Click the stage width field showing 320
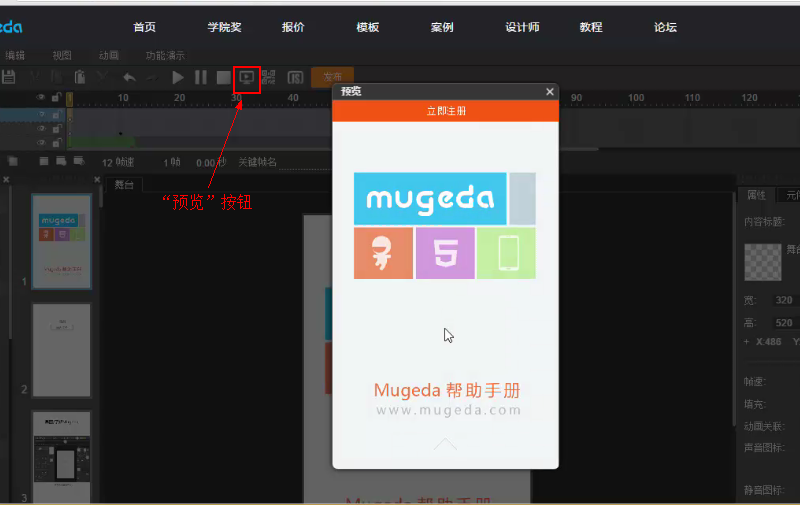800x505 pixels. (x=784, y=300)
